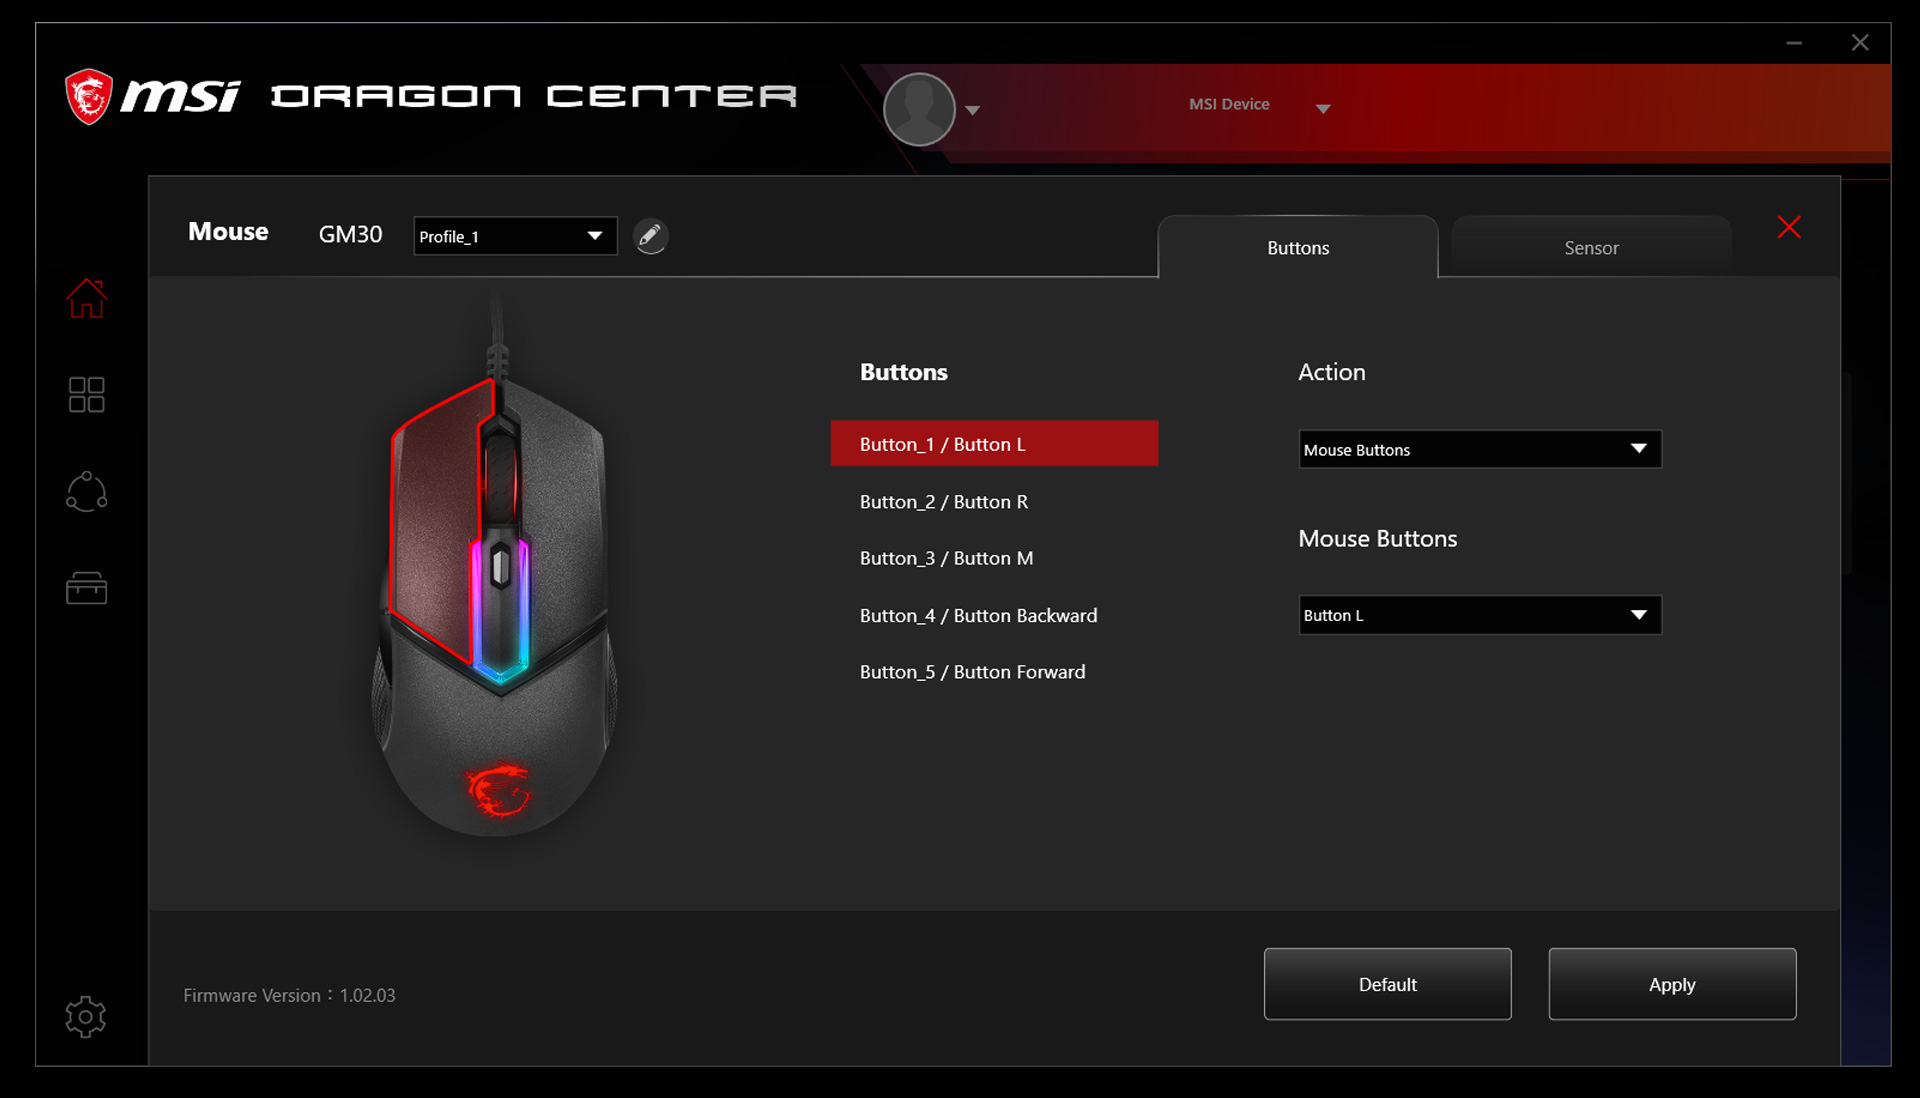
Task: Open the account arrow beside avatar
Action: tap(972, 110)
